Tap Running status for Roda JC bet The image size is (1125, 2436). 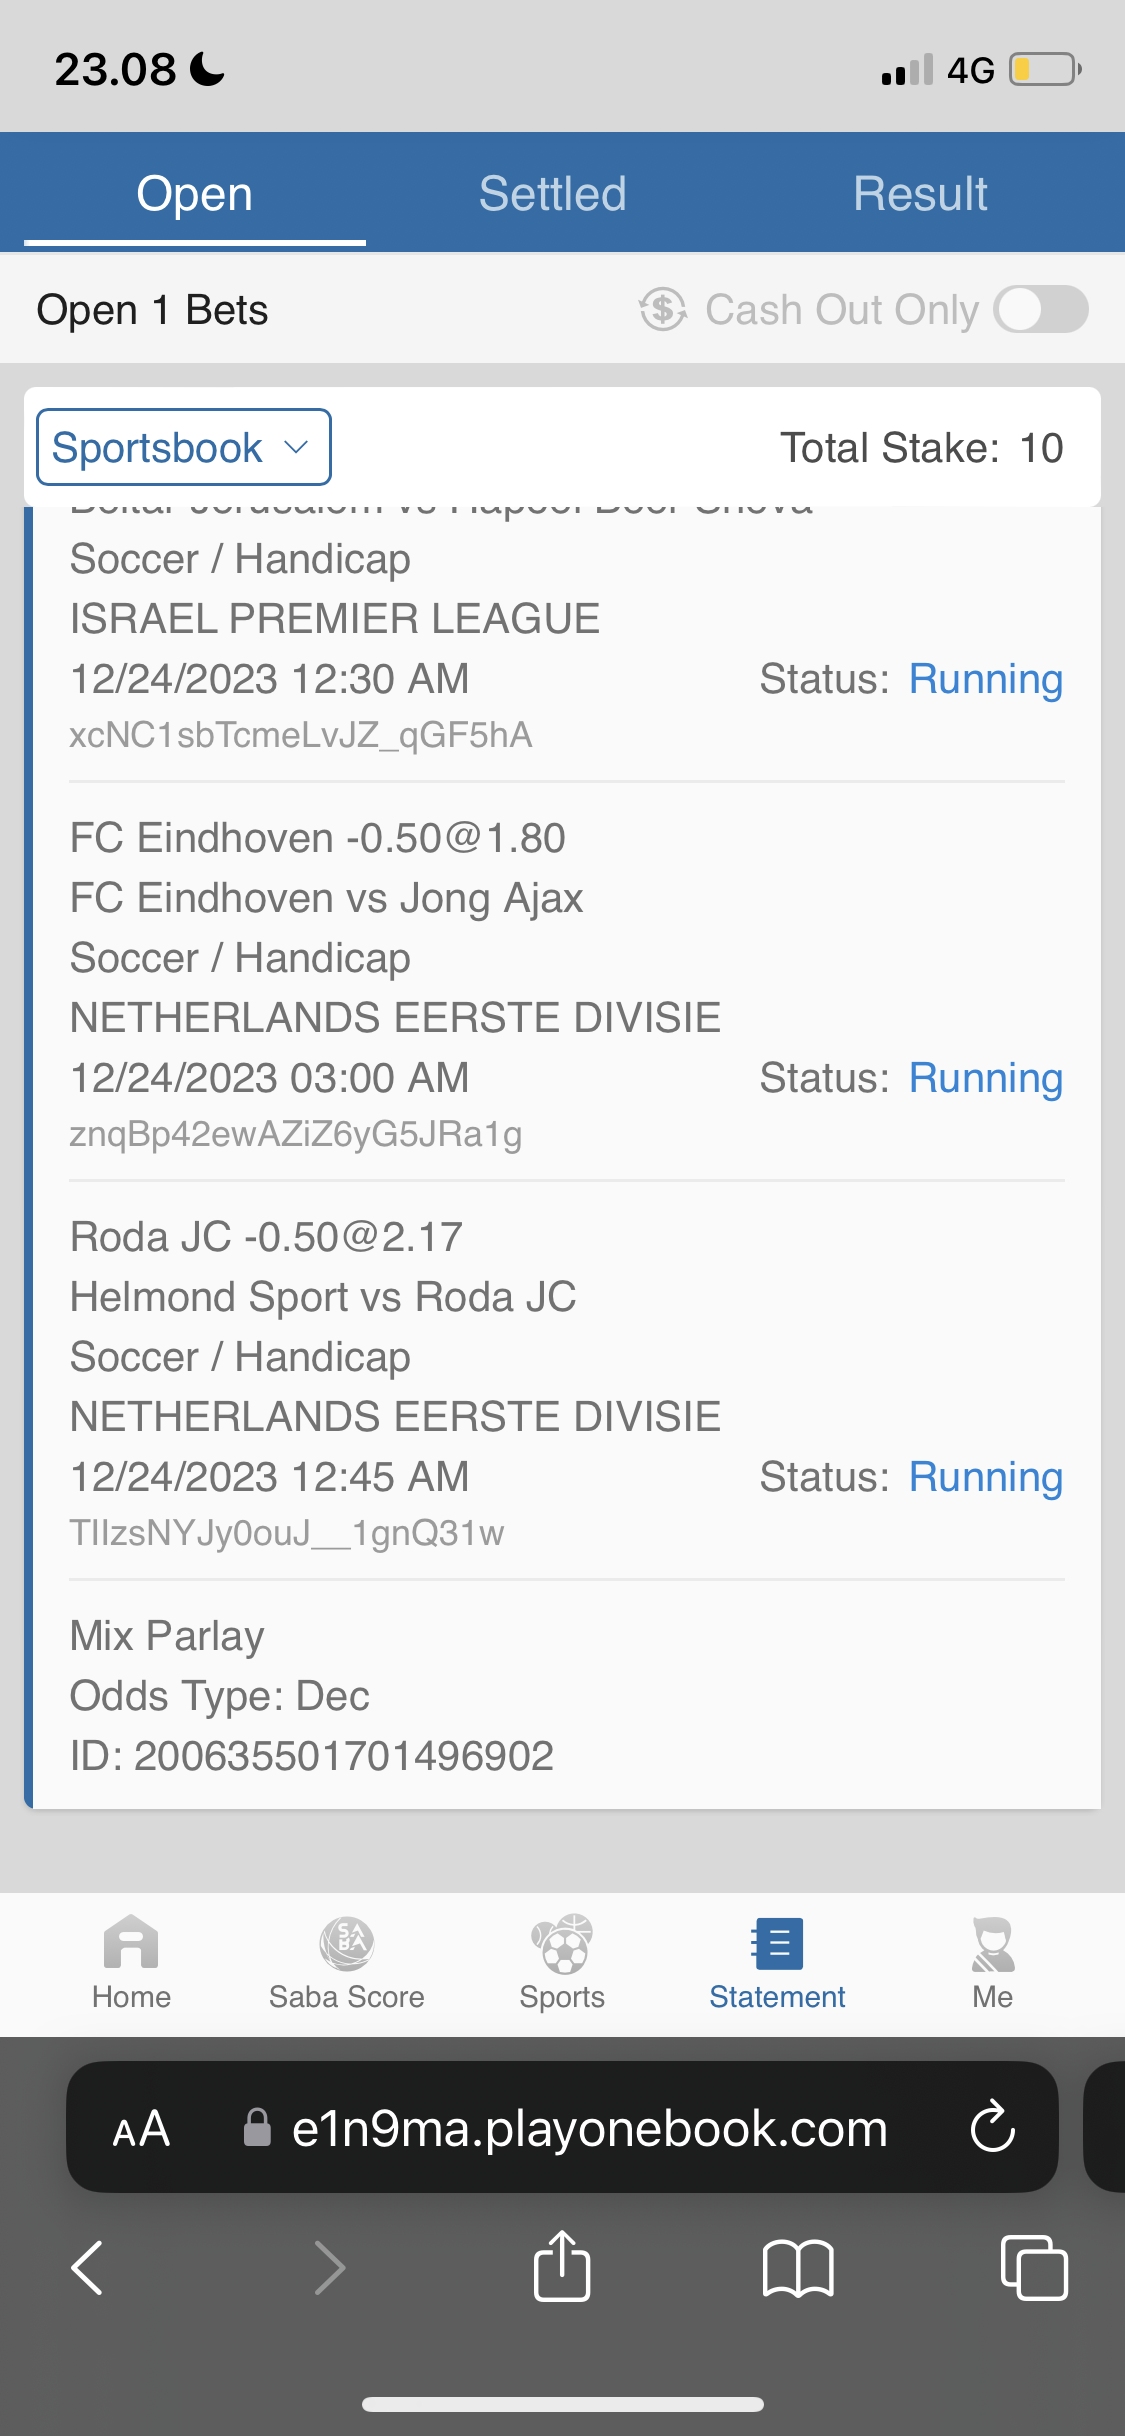tap(985, 1477)
